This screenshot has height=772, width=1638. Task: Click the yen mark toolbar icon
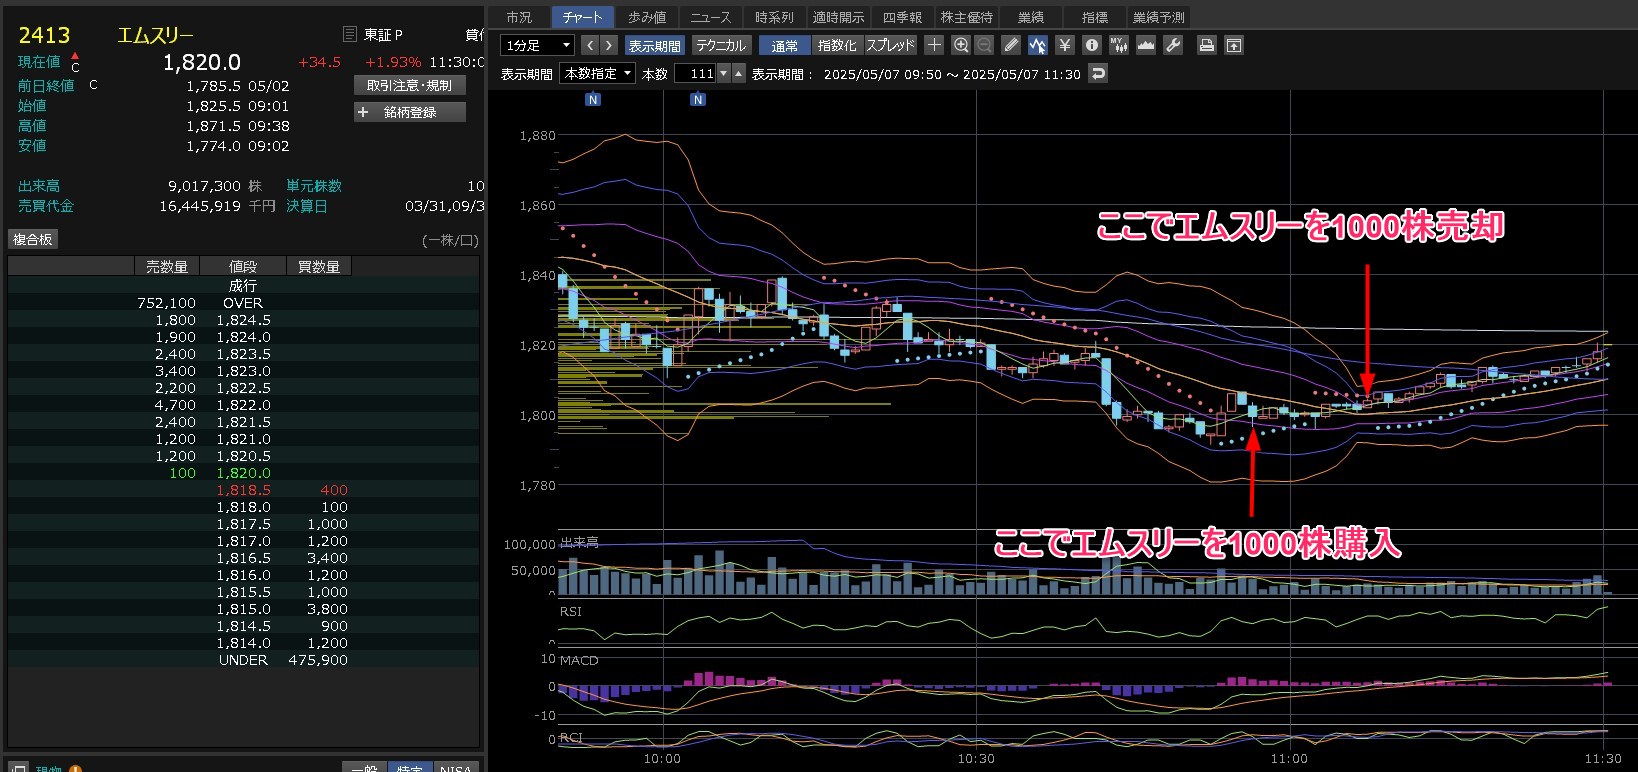point(1065,45)
